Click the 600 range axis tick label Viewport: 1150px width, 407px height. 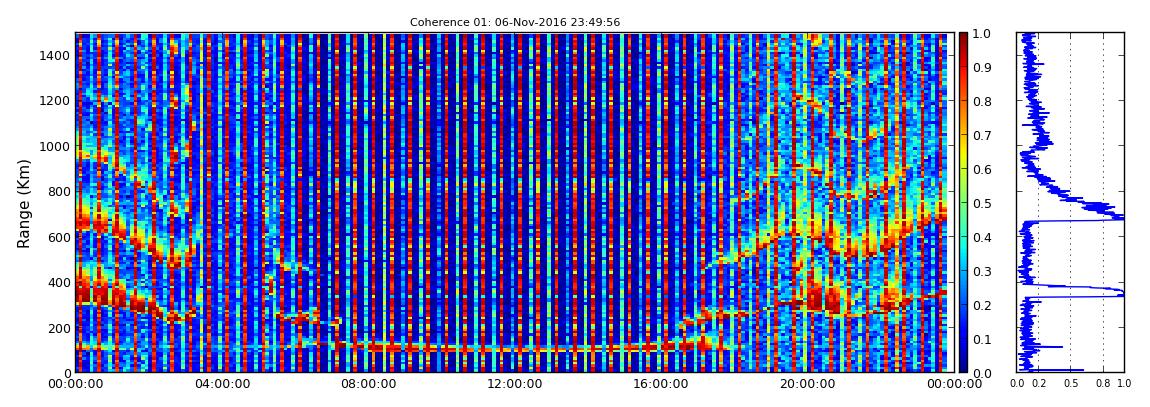[59, 237]
